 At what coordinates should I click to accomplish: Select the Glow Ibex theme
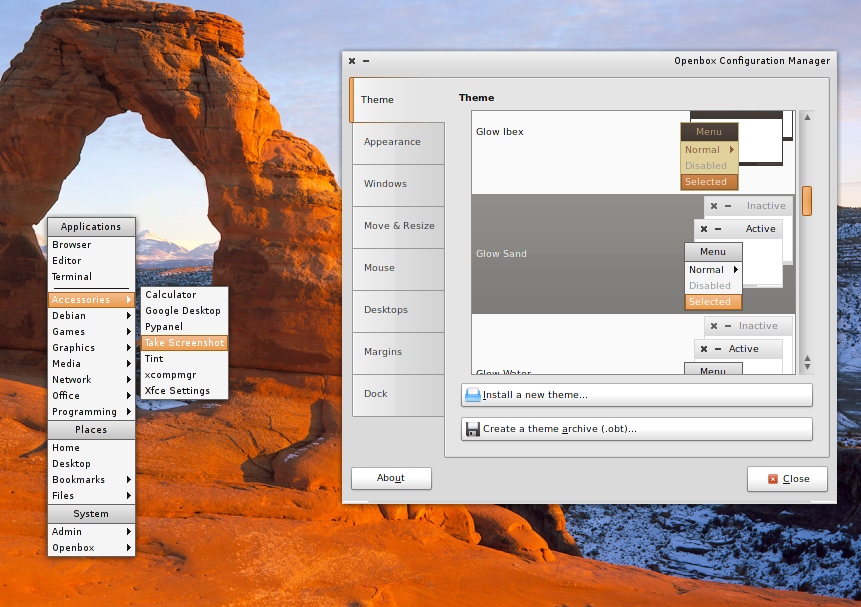(633, 152)
